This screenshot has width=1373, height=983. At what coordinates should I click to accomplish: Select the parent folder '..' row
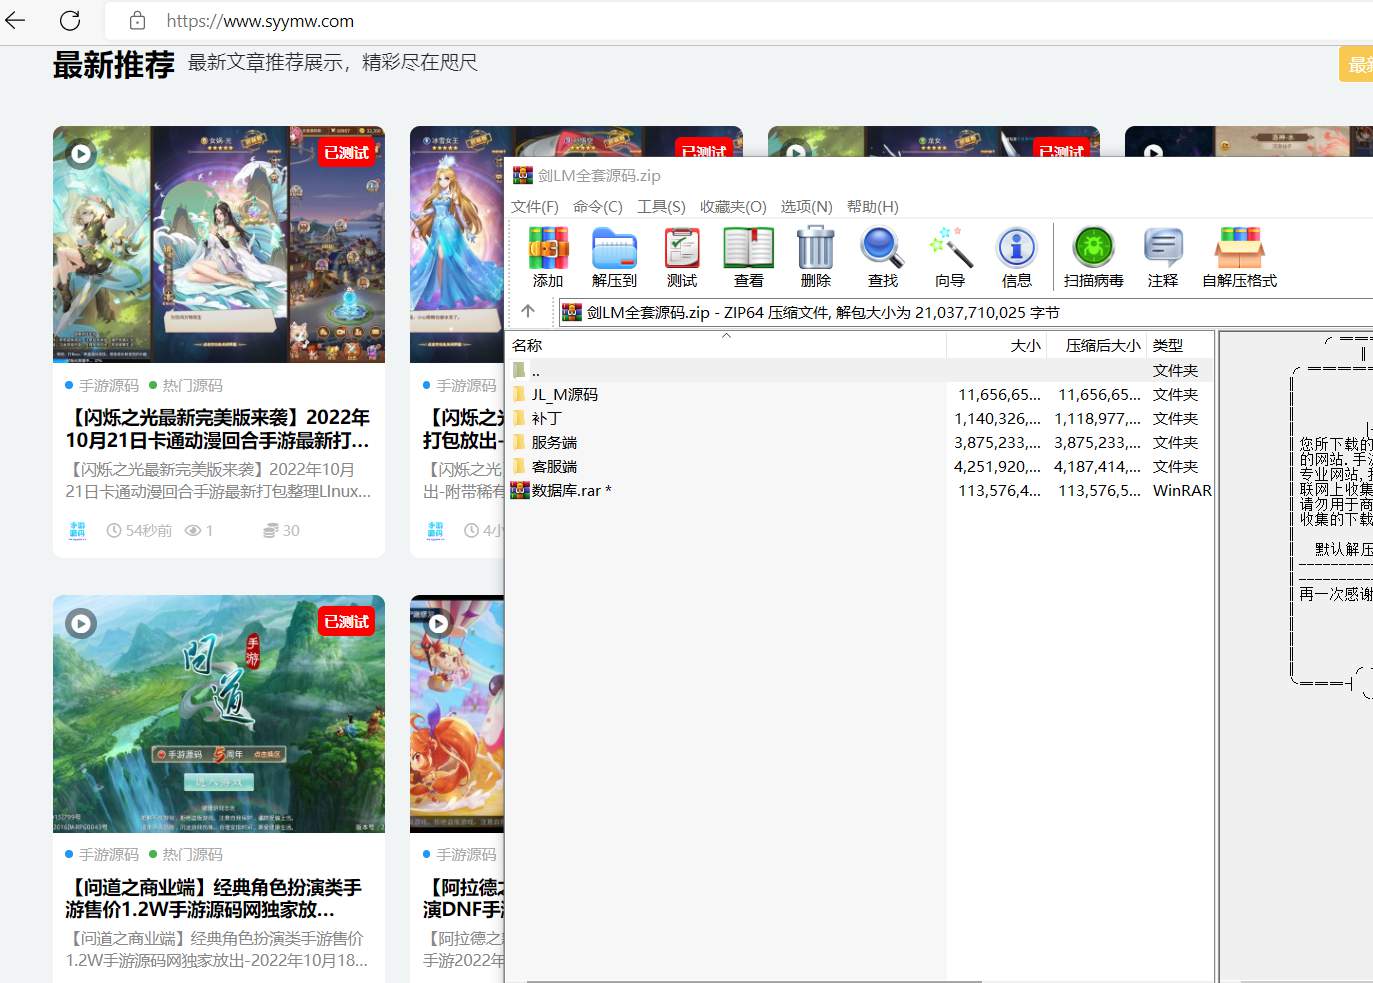click(x=860, y=370)
